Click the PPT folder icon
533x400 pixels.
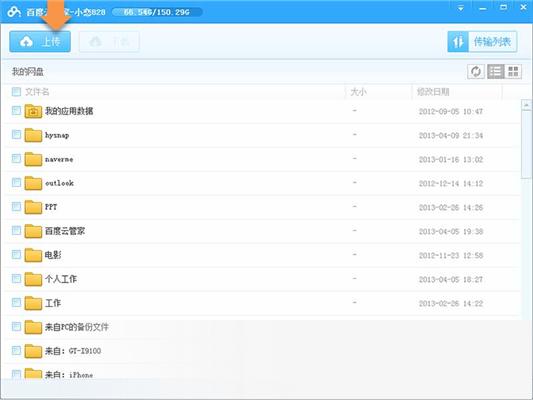(x=33, y=207)
